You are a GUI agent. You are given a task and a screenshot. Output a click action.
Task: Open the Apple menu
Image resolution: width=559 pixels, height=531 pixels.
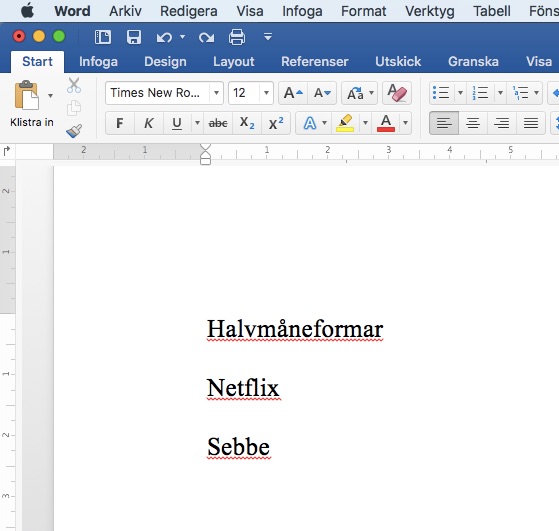pos(27,11)
